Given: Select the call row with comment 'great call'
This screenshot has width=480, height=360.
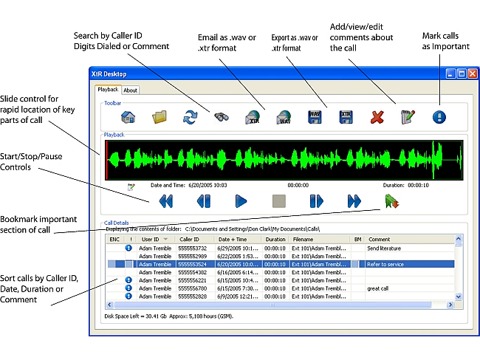Looking at the screenshot, I should (x=280, y=288).
